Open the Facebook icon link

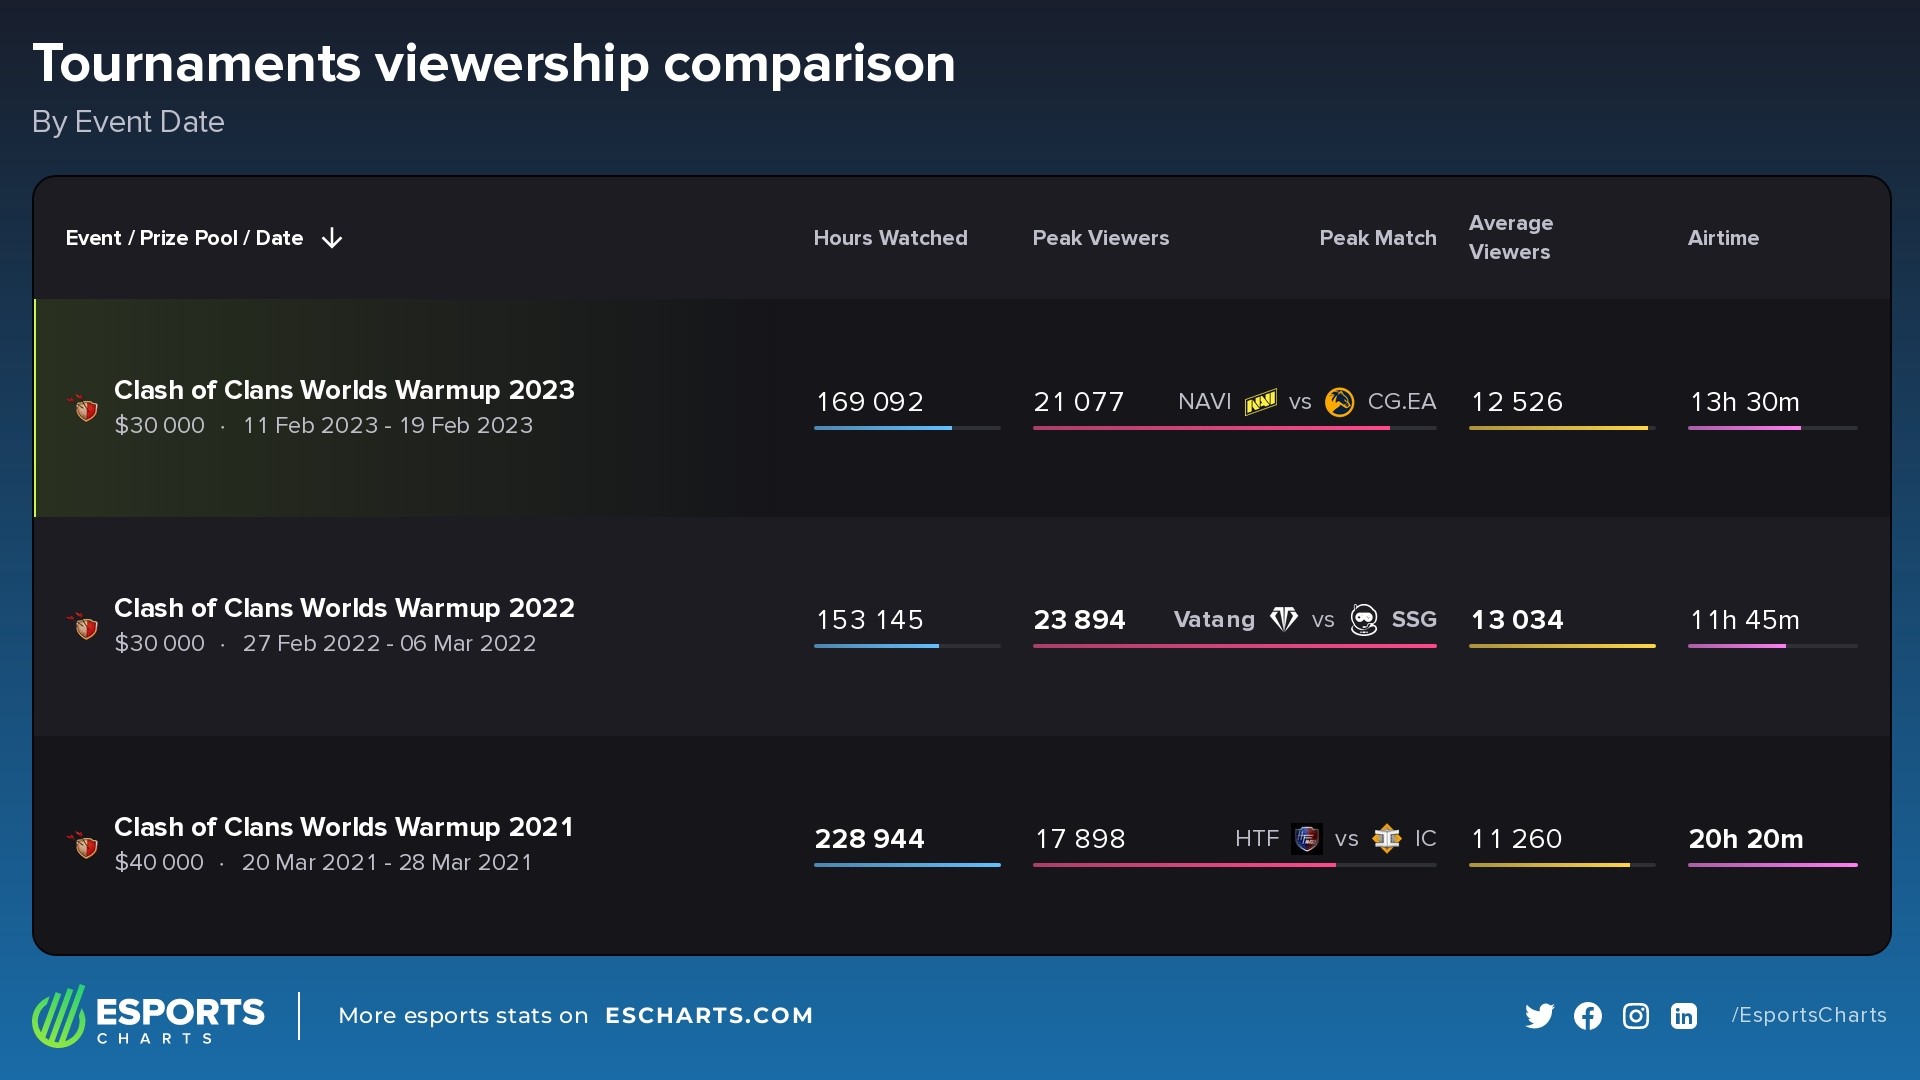(1587, 1016)
